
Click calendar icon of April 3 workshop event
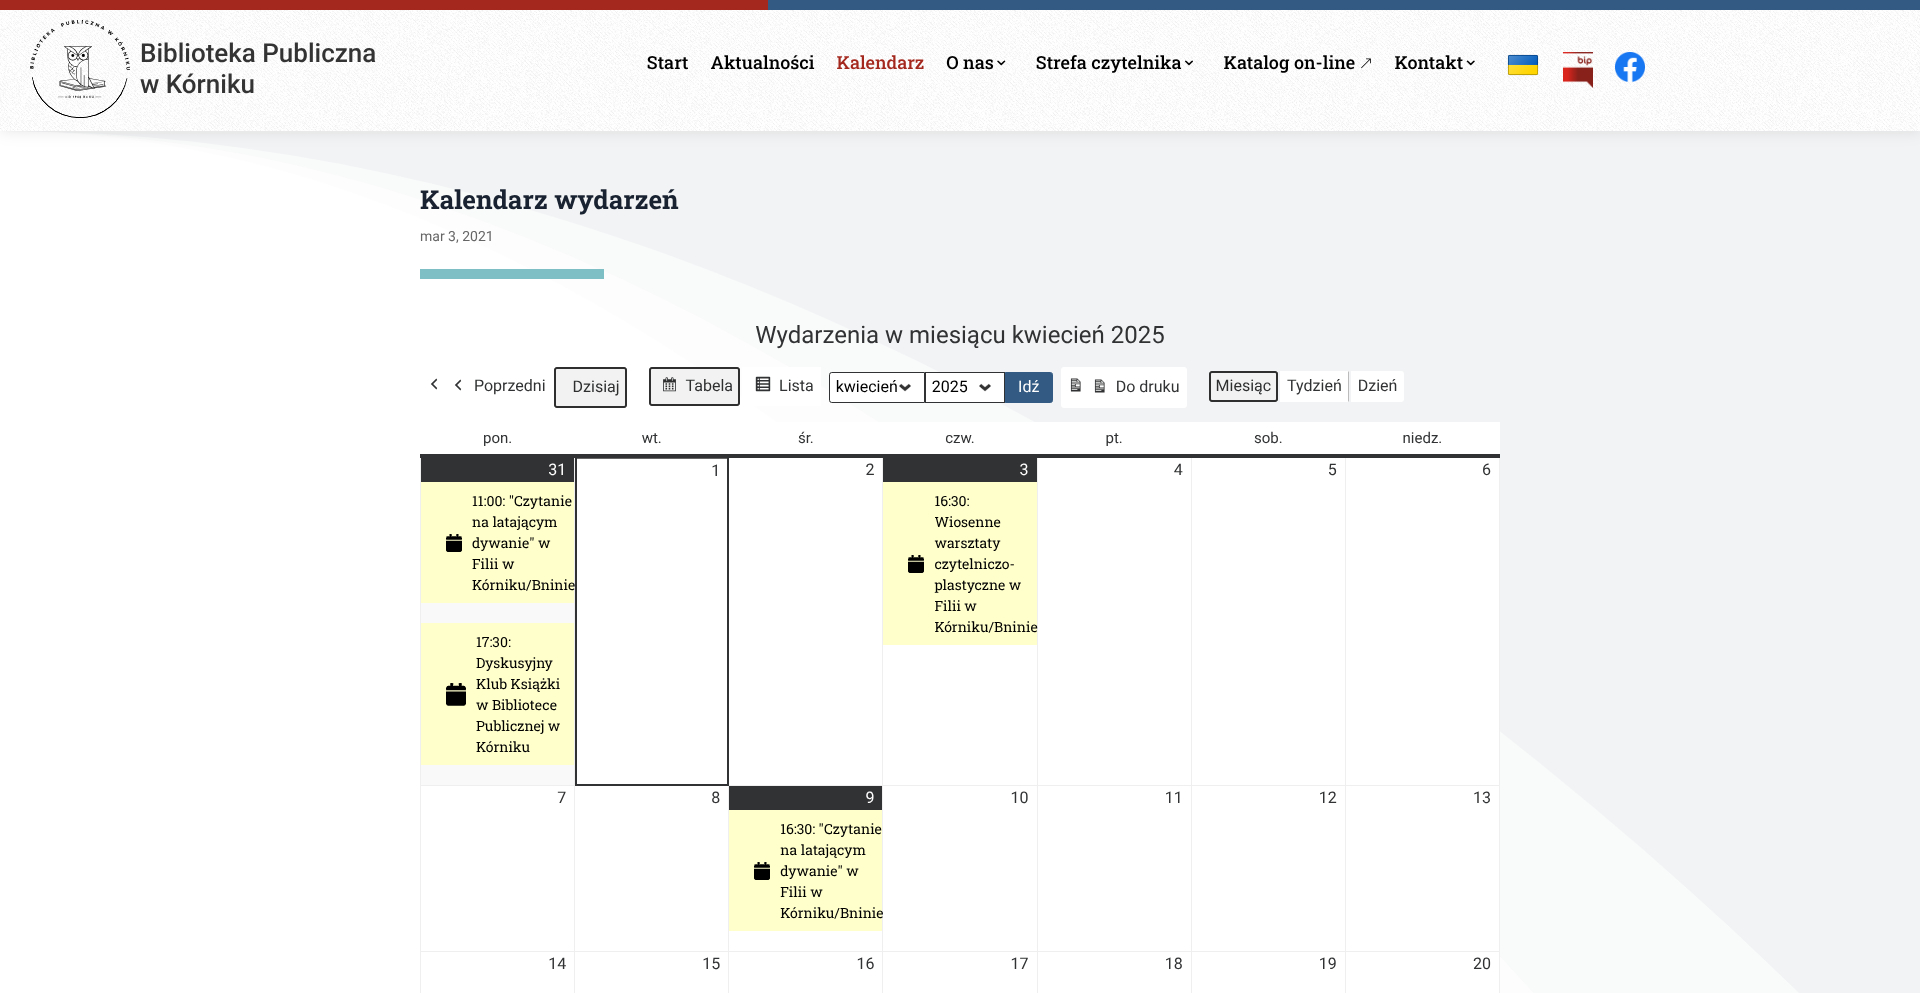click(915, 564)
